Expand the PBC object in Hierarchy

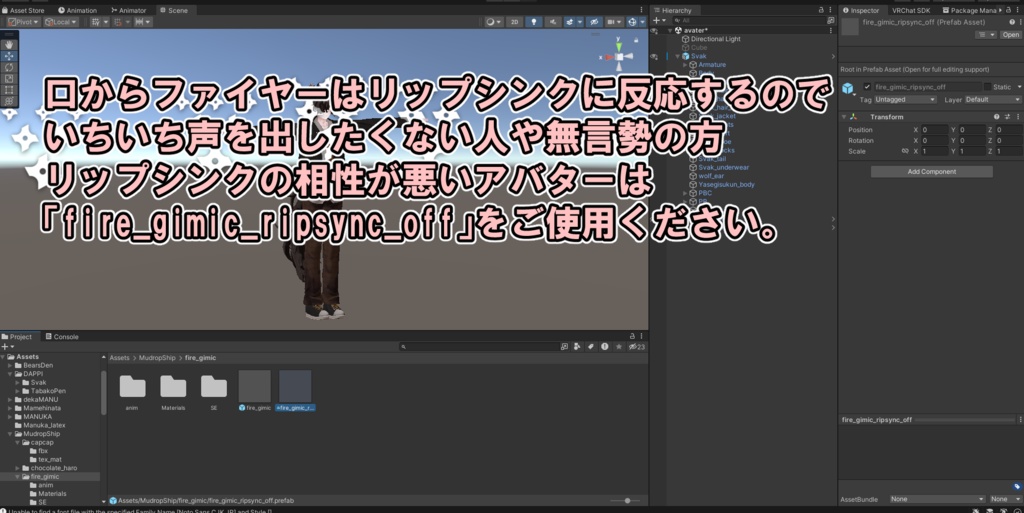(x=685, y=193)
